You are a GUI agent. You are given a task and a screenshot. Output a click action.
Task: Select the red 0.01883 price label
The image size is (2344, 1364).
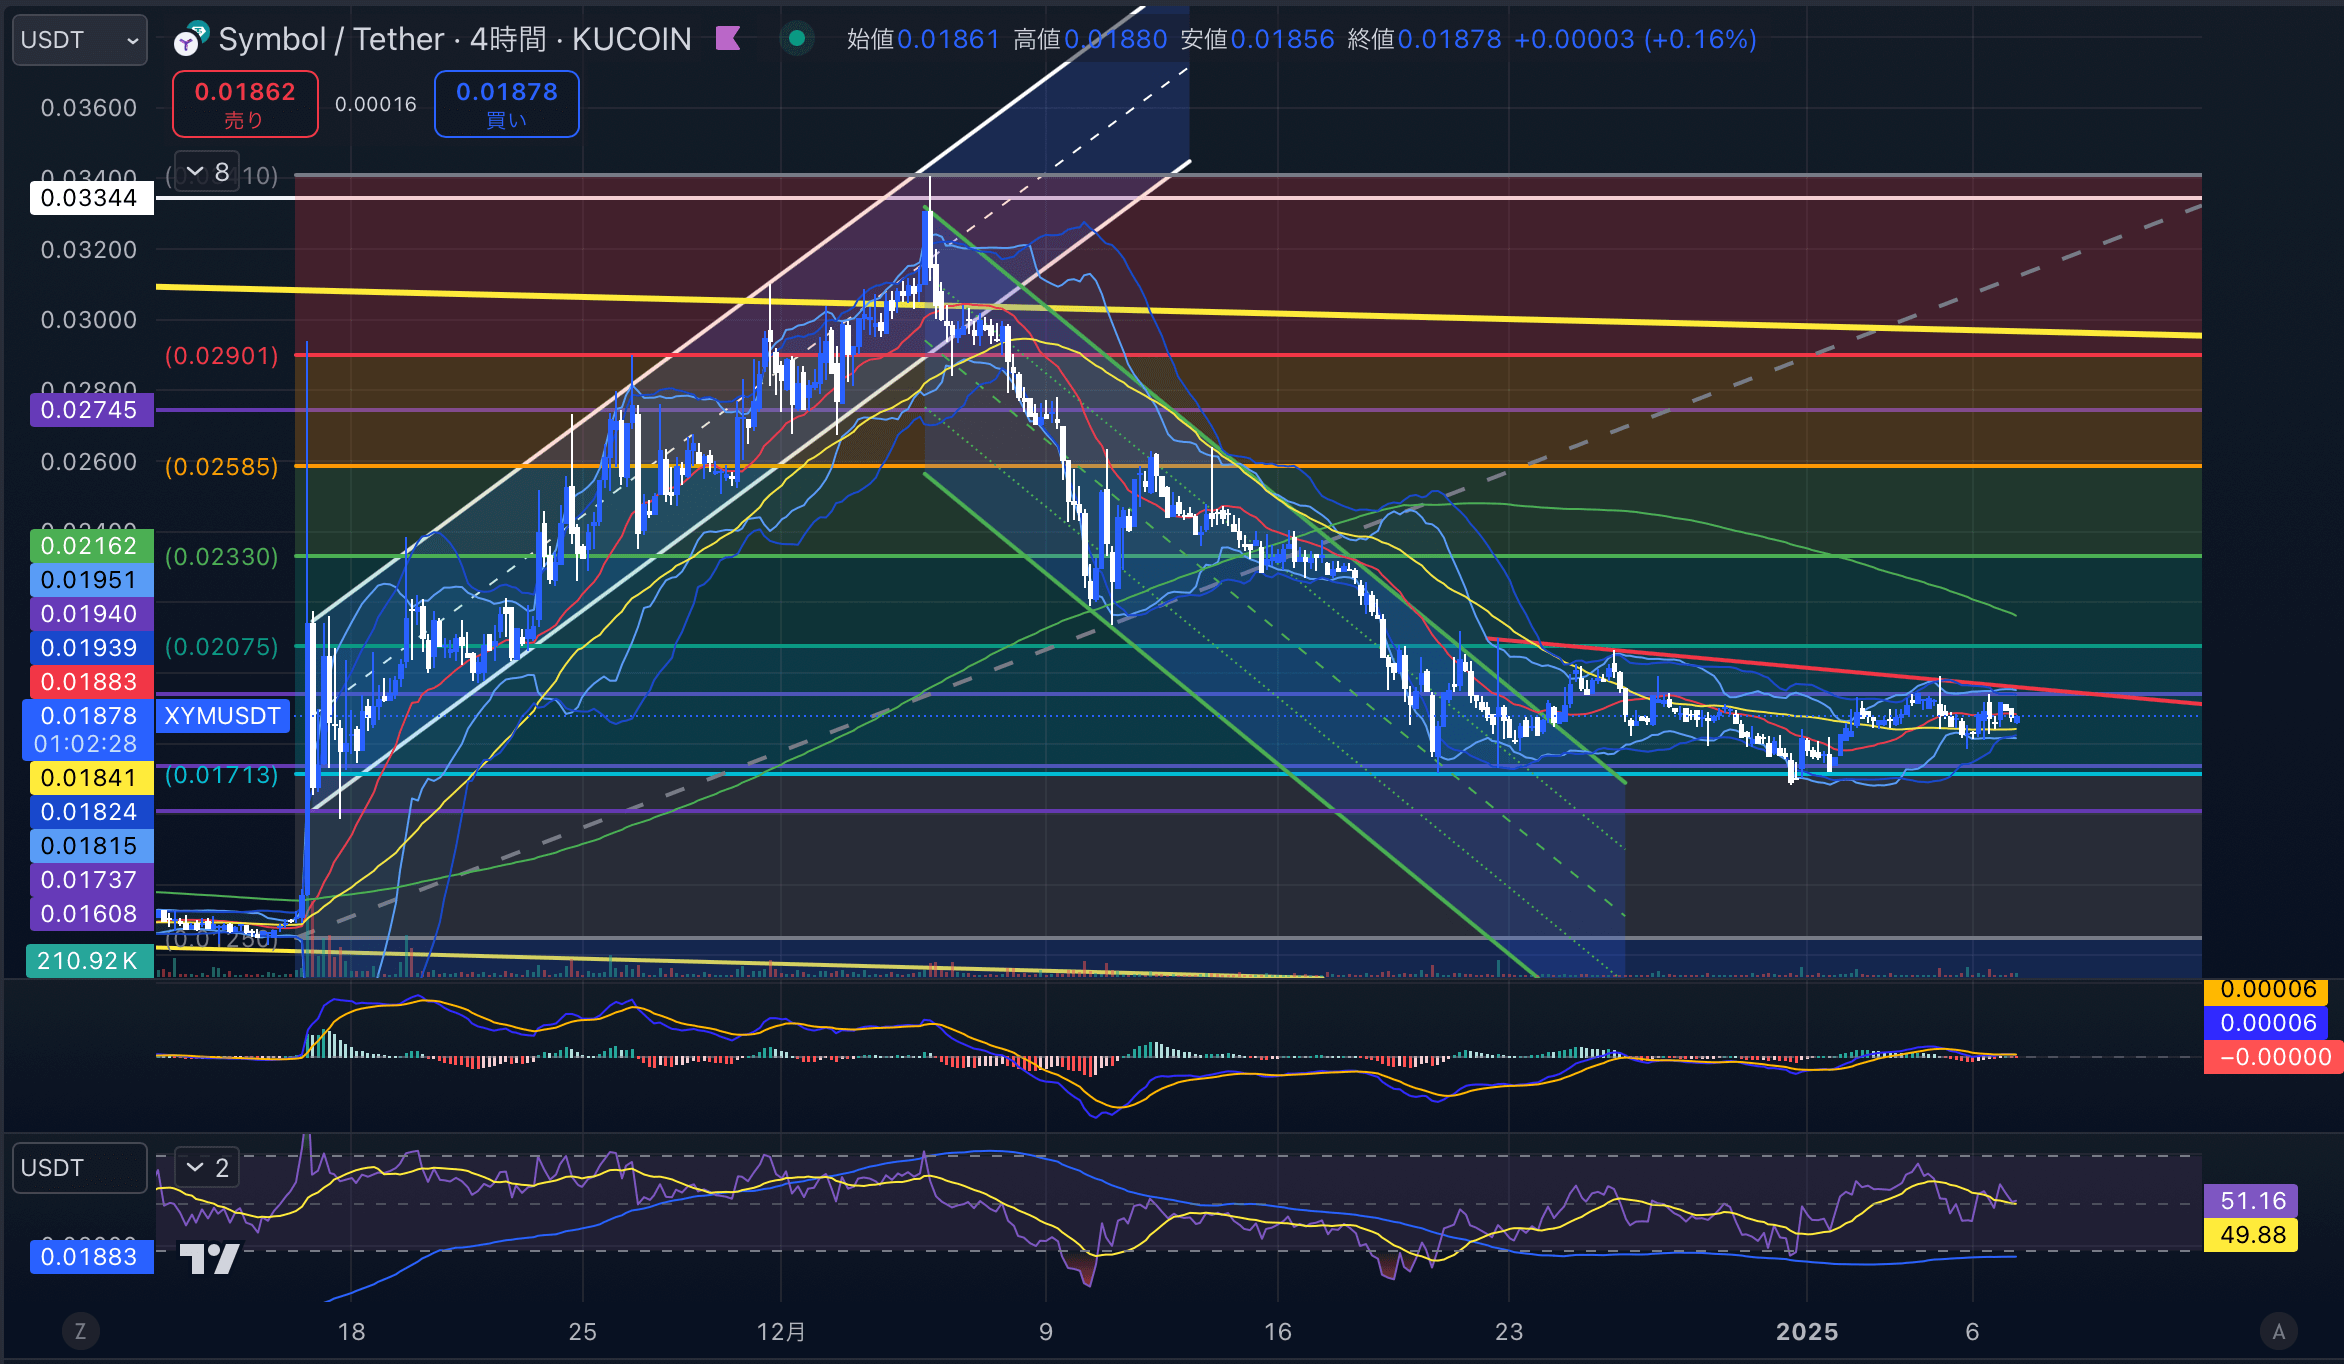92,682
